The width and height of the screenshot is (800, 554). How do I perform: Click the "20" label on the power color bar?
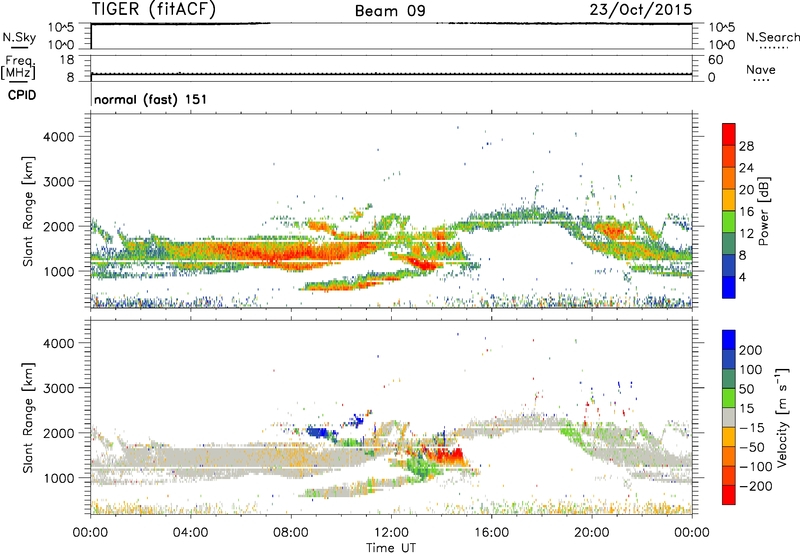pos(746,190)
